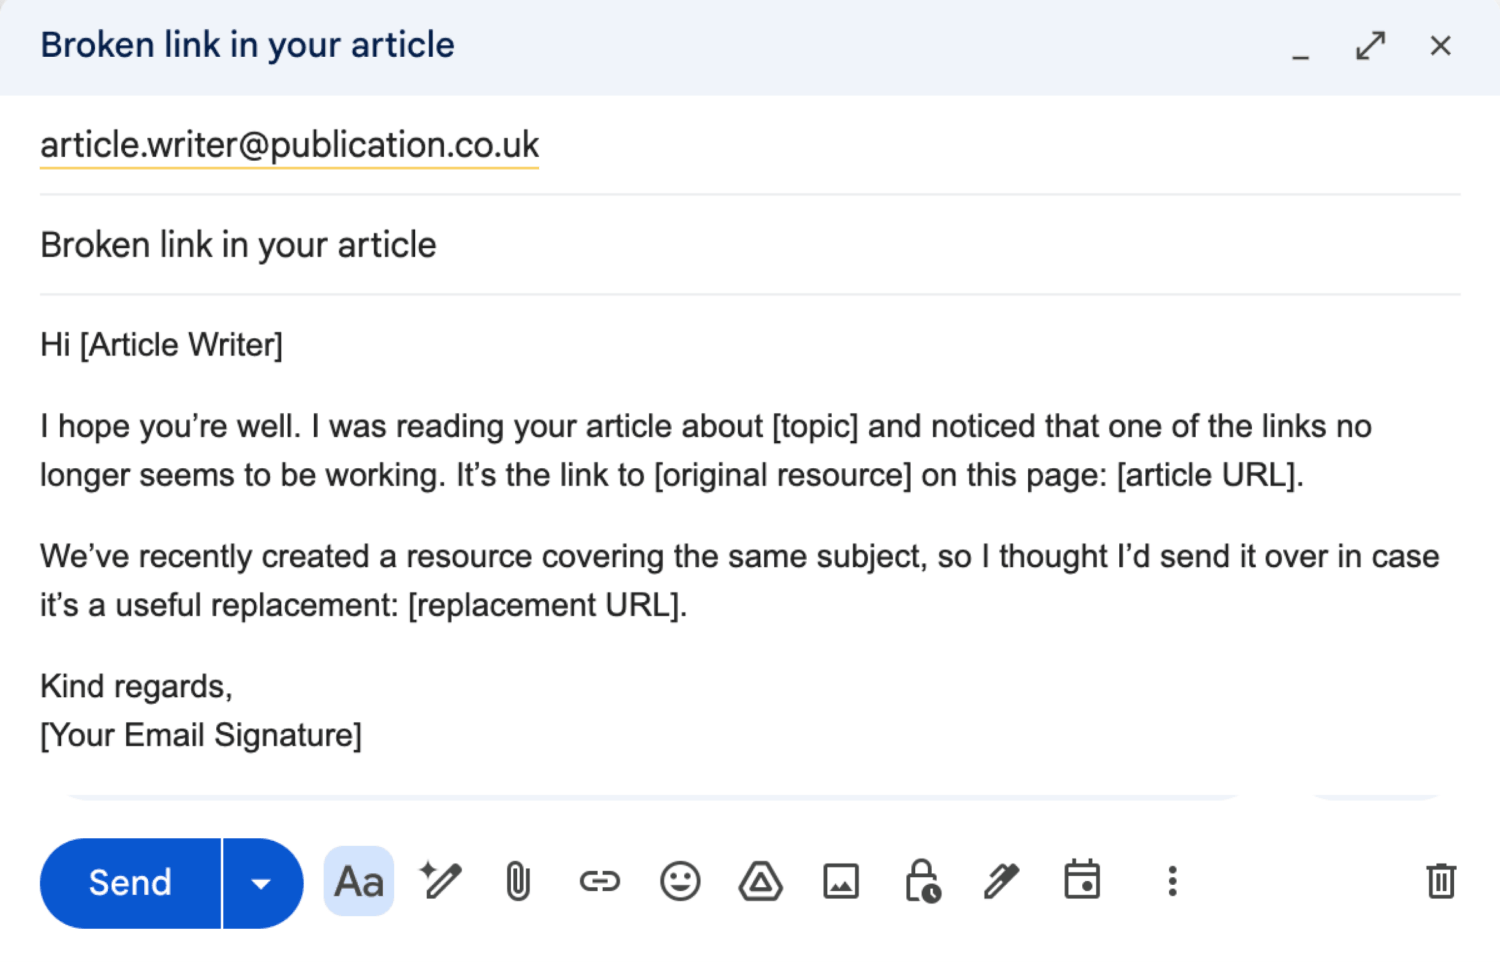Insert link using the chain icon
Image resolution: width=1500 pixels, height=962 pixels.
(600, 881)
